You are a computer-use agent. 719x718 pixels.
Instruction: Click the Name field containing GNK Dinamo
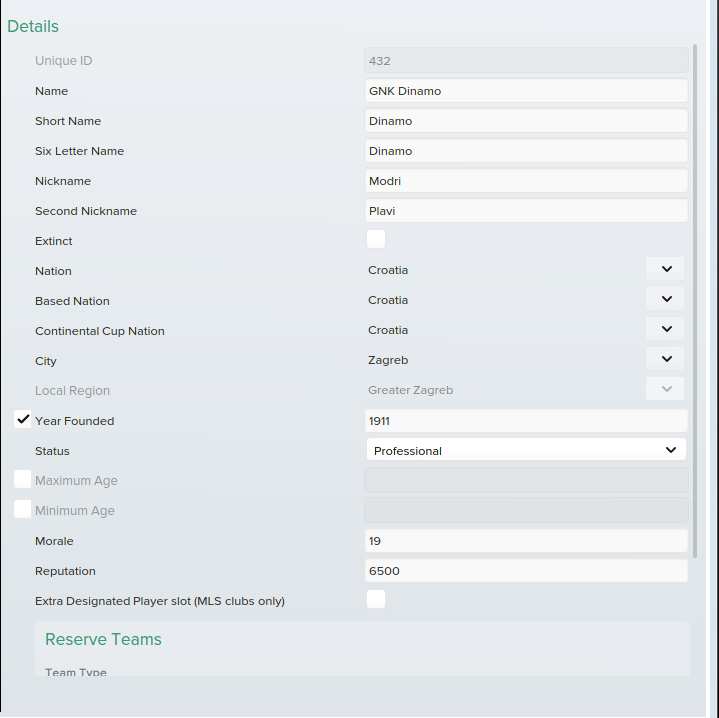[x=526, y=91]
